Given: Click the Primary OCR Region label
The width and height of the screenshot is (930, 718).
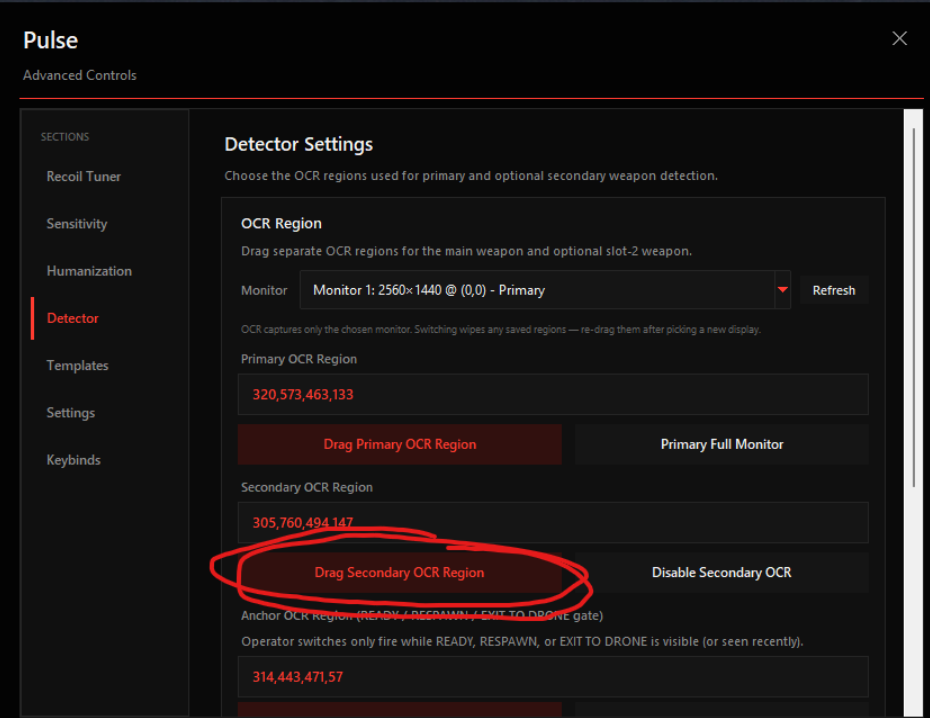Looking at the screenshot, I should (299, 359).
